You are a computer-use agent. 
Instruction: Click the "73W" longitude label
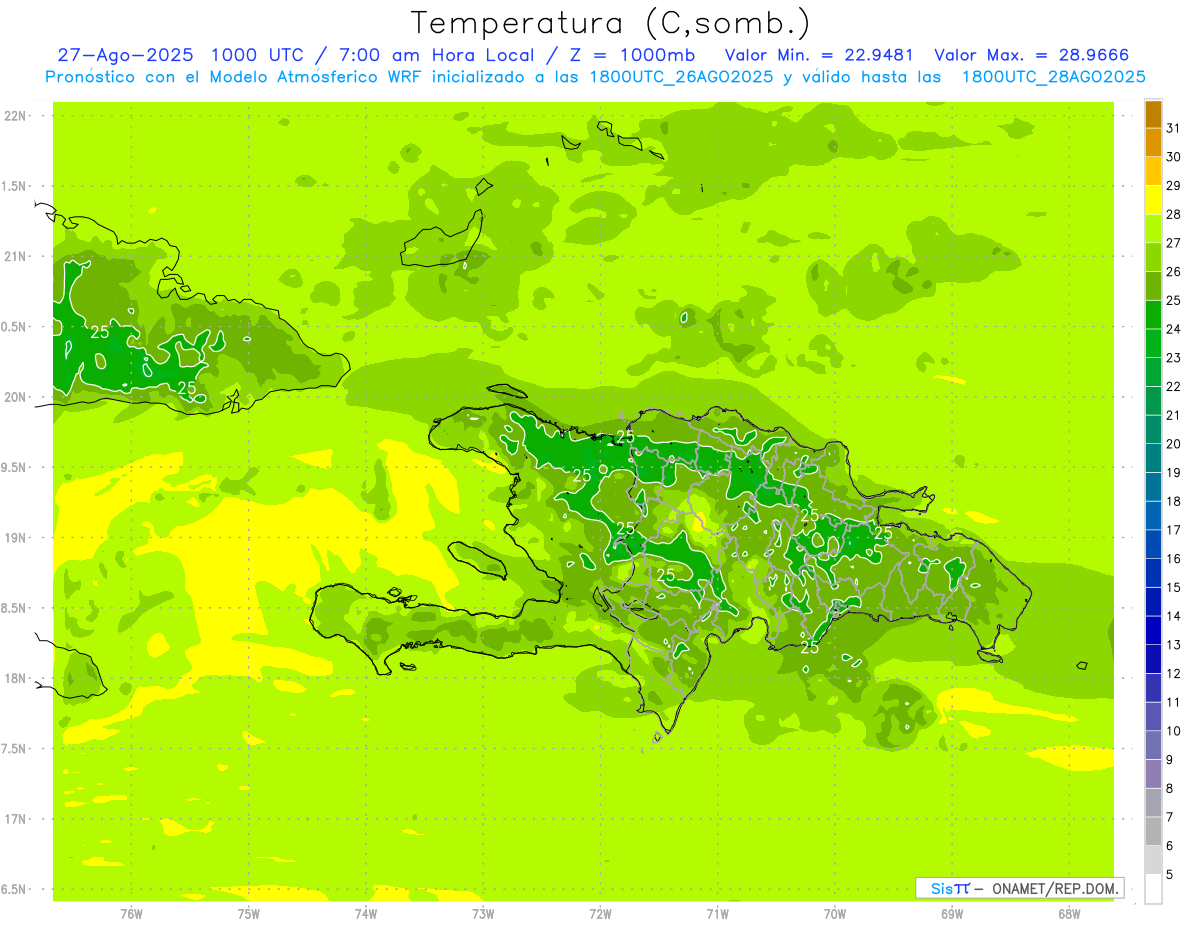pyautogui.click(x=483, y=914)
